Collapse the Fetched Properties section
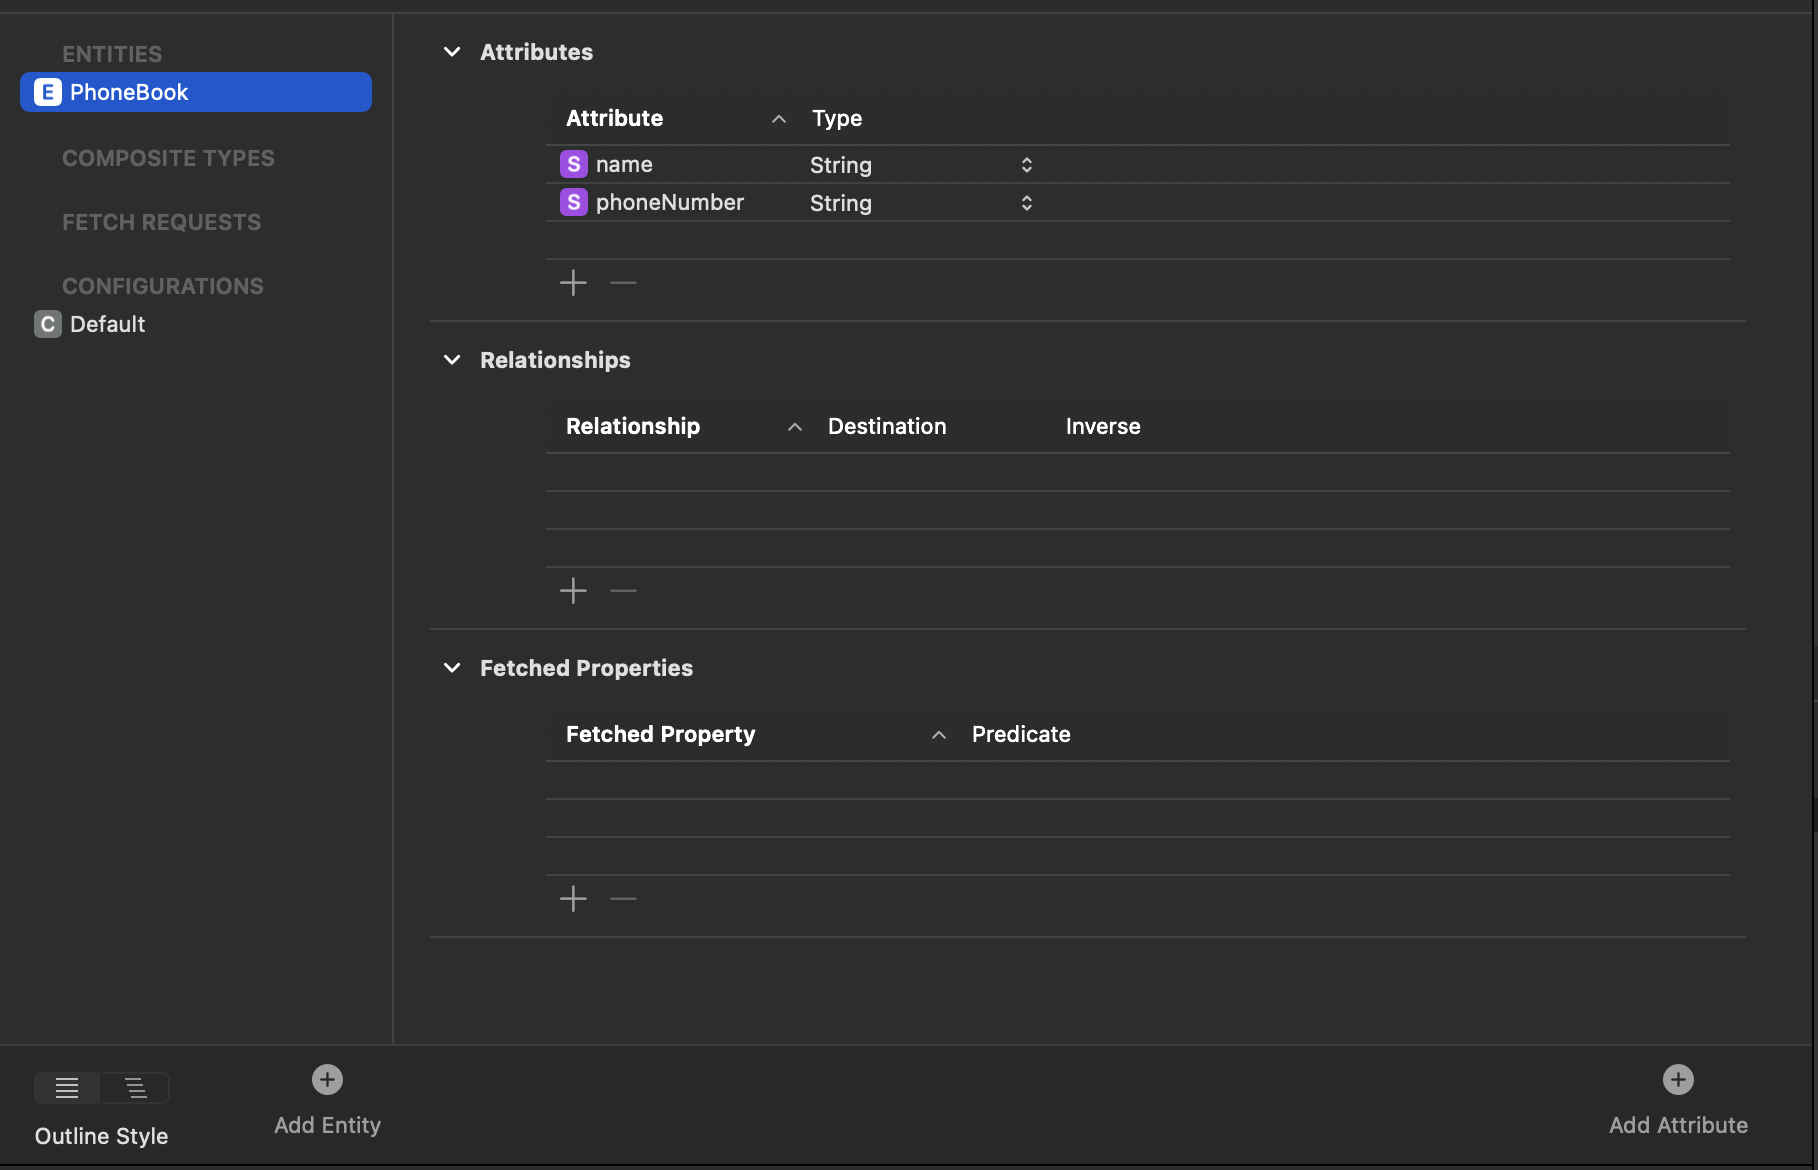1818x1170 pixels. (x=452, y=668)
